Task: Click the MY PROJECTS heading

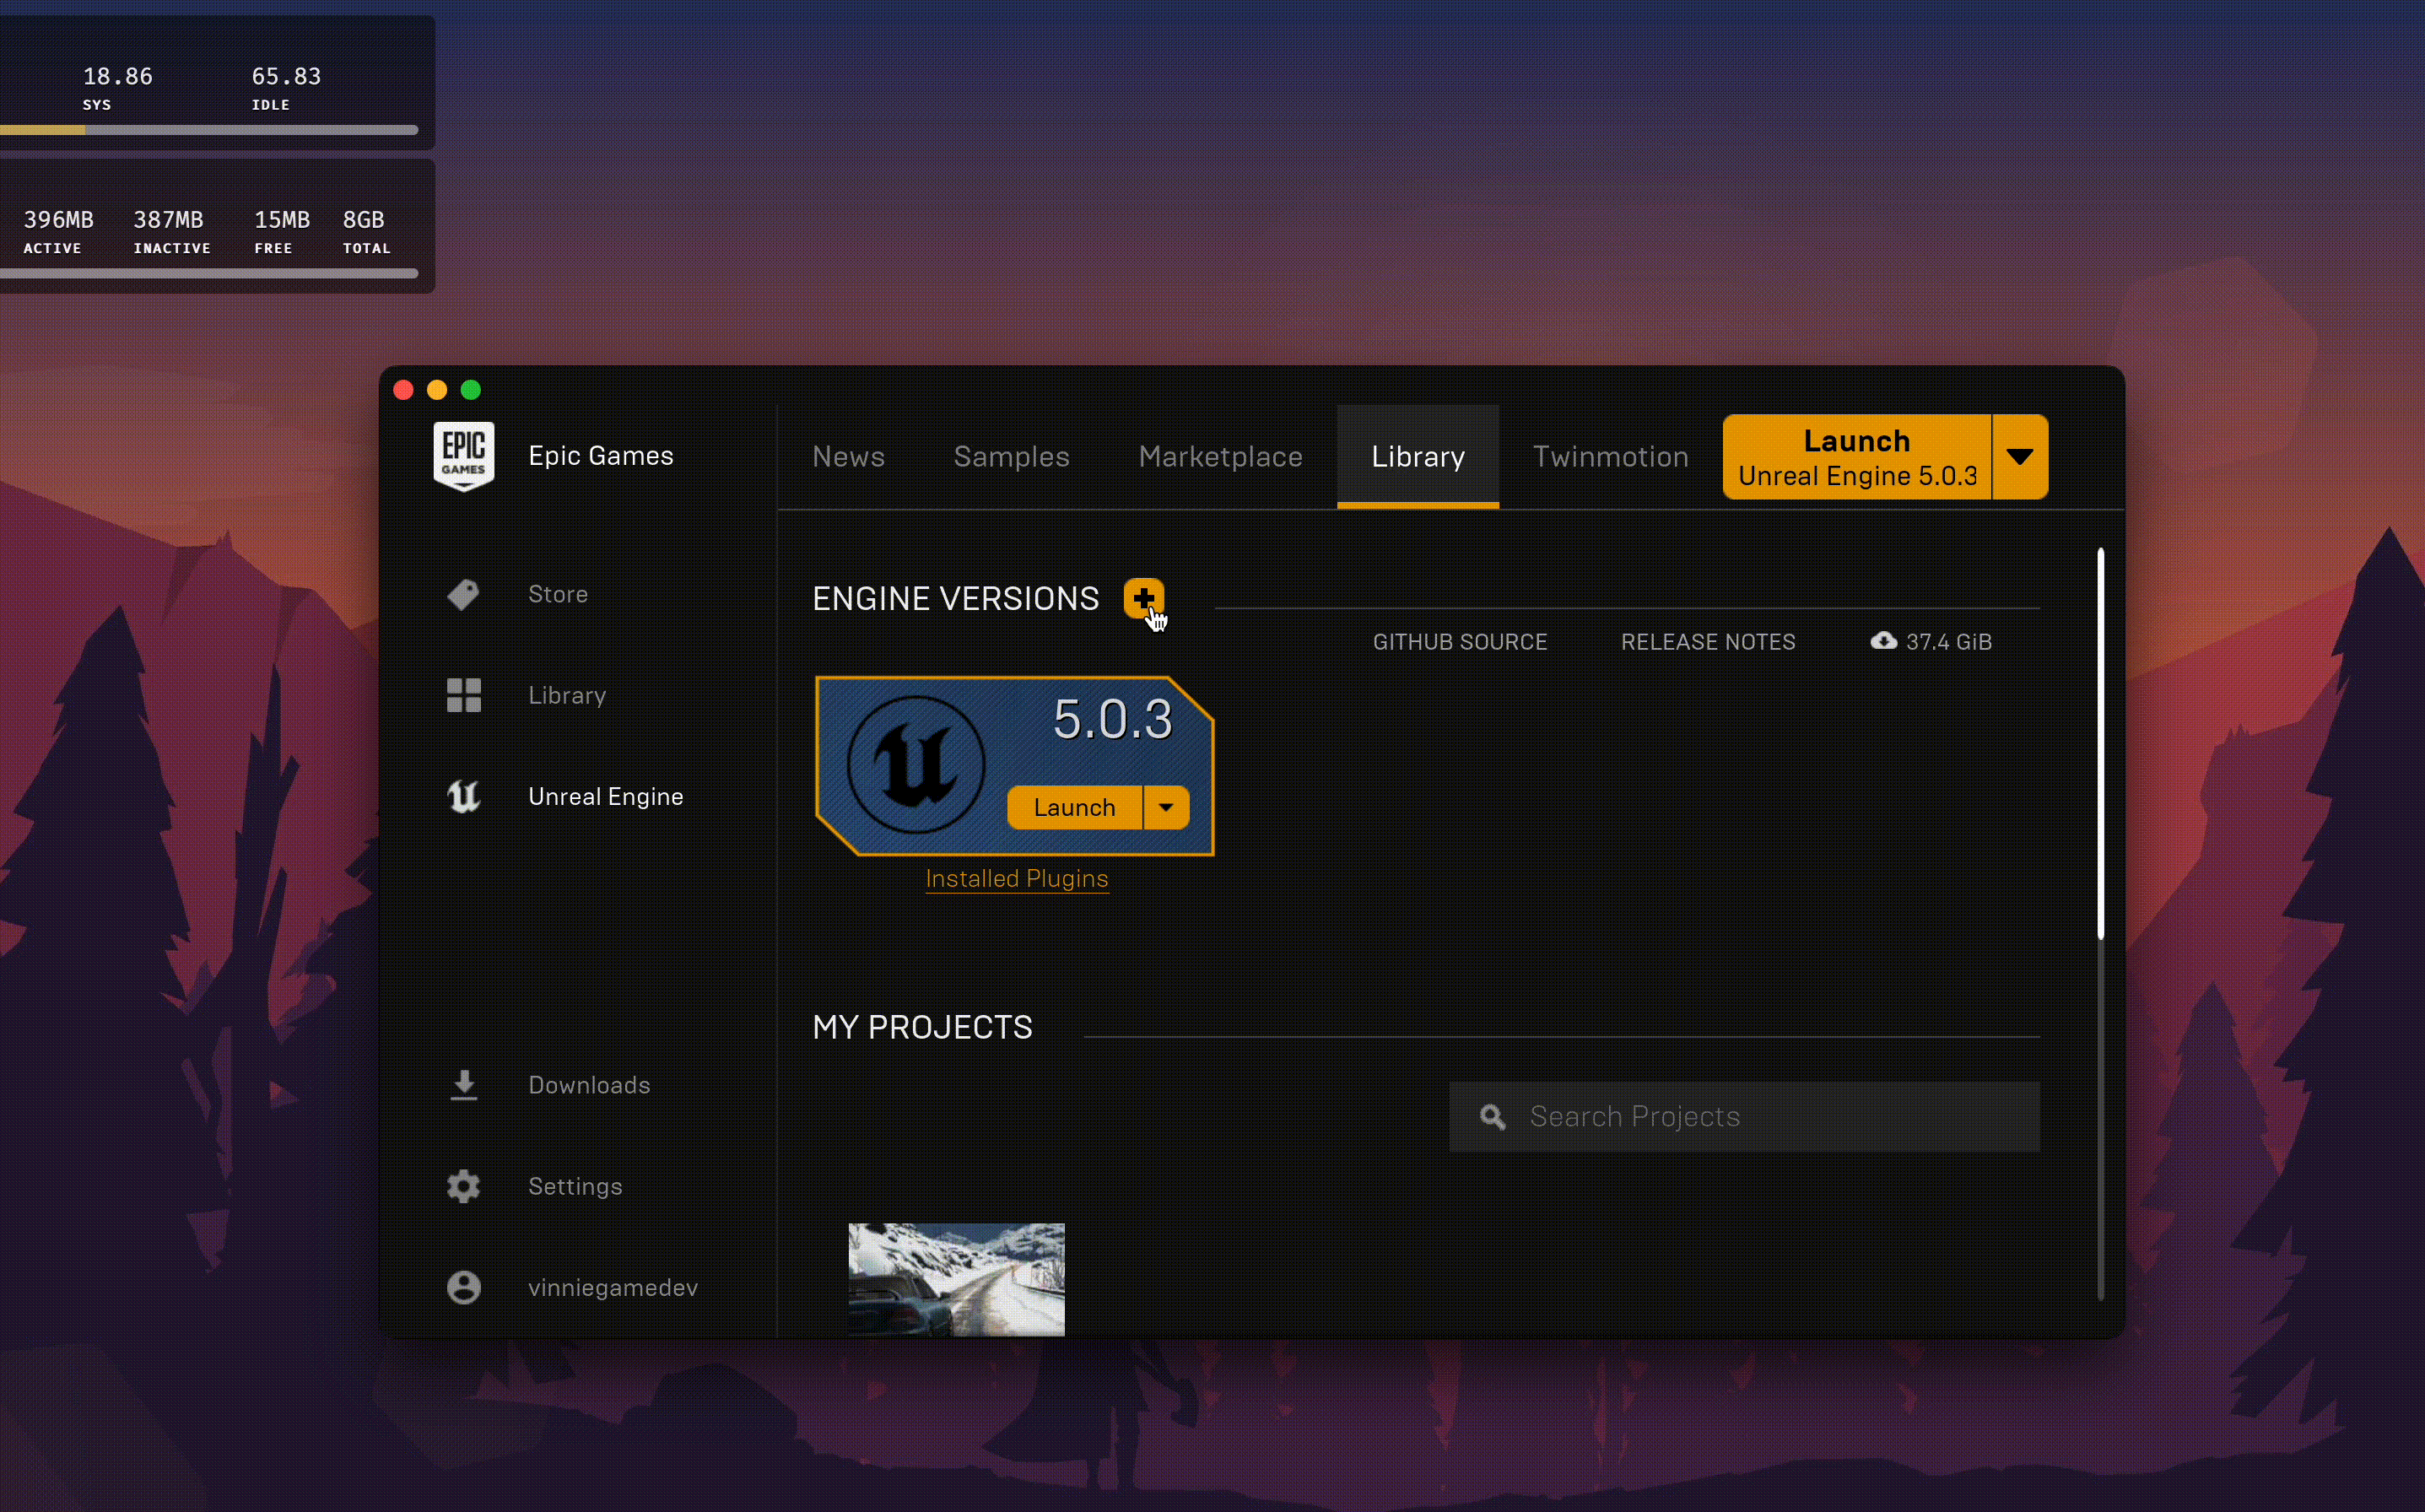Action: tap(922, 1027)
